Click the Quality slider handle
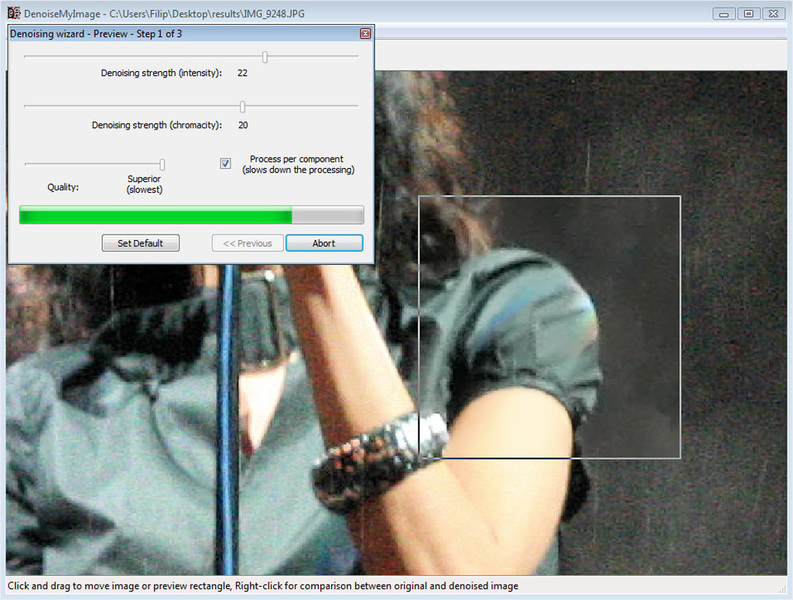The height and width of the screenshot is (600, 793). [162, 164]
